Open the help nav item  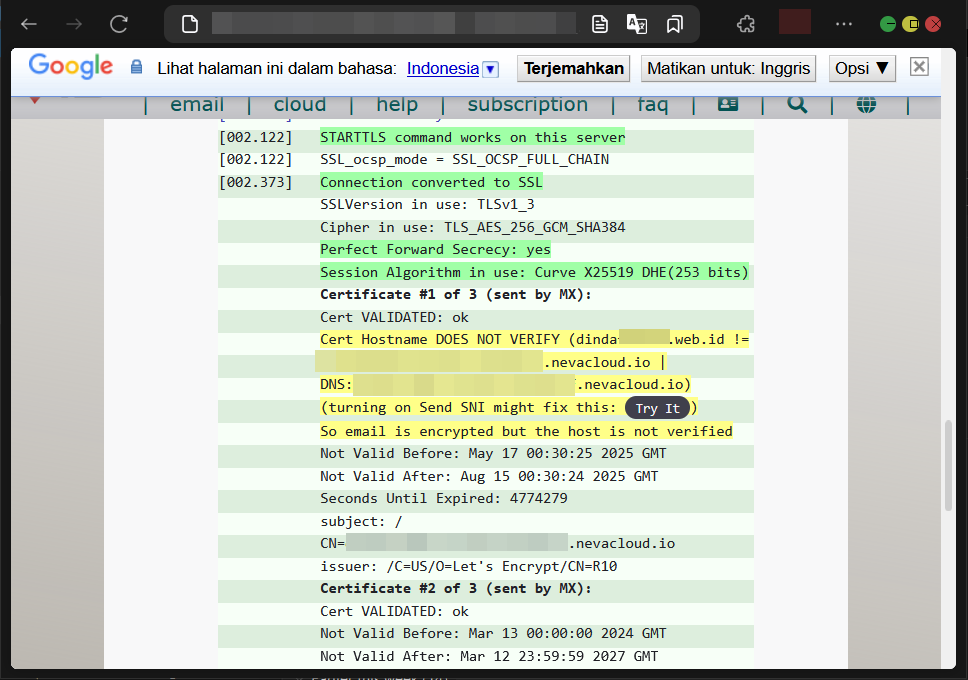pyautogui.click(x=397, y=104)
